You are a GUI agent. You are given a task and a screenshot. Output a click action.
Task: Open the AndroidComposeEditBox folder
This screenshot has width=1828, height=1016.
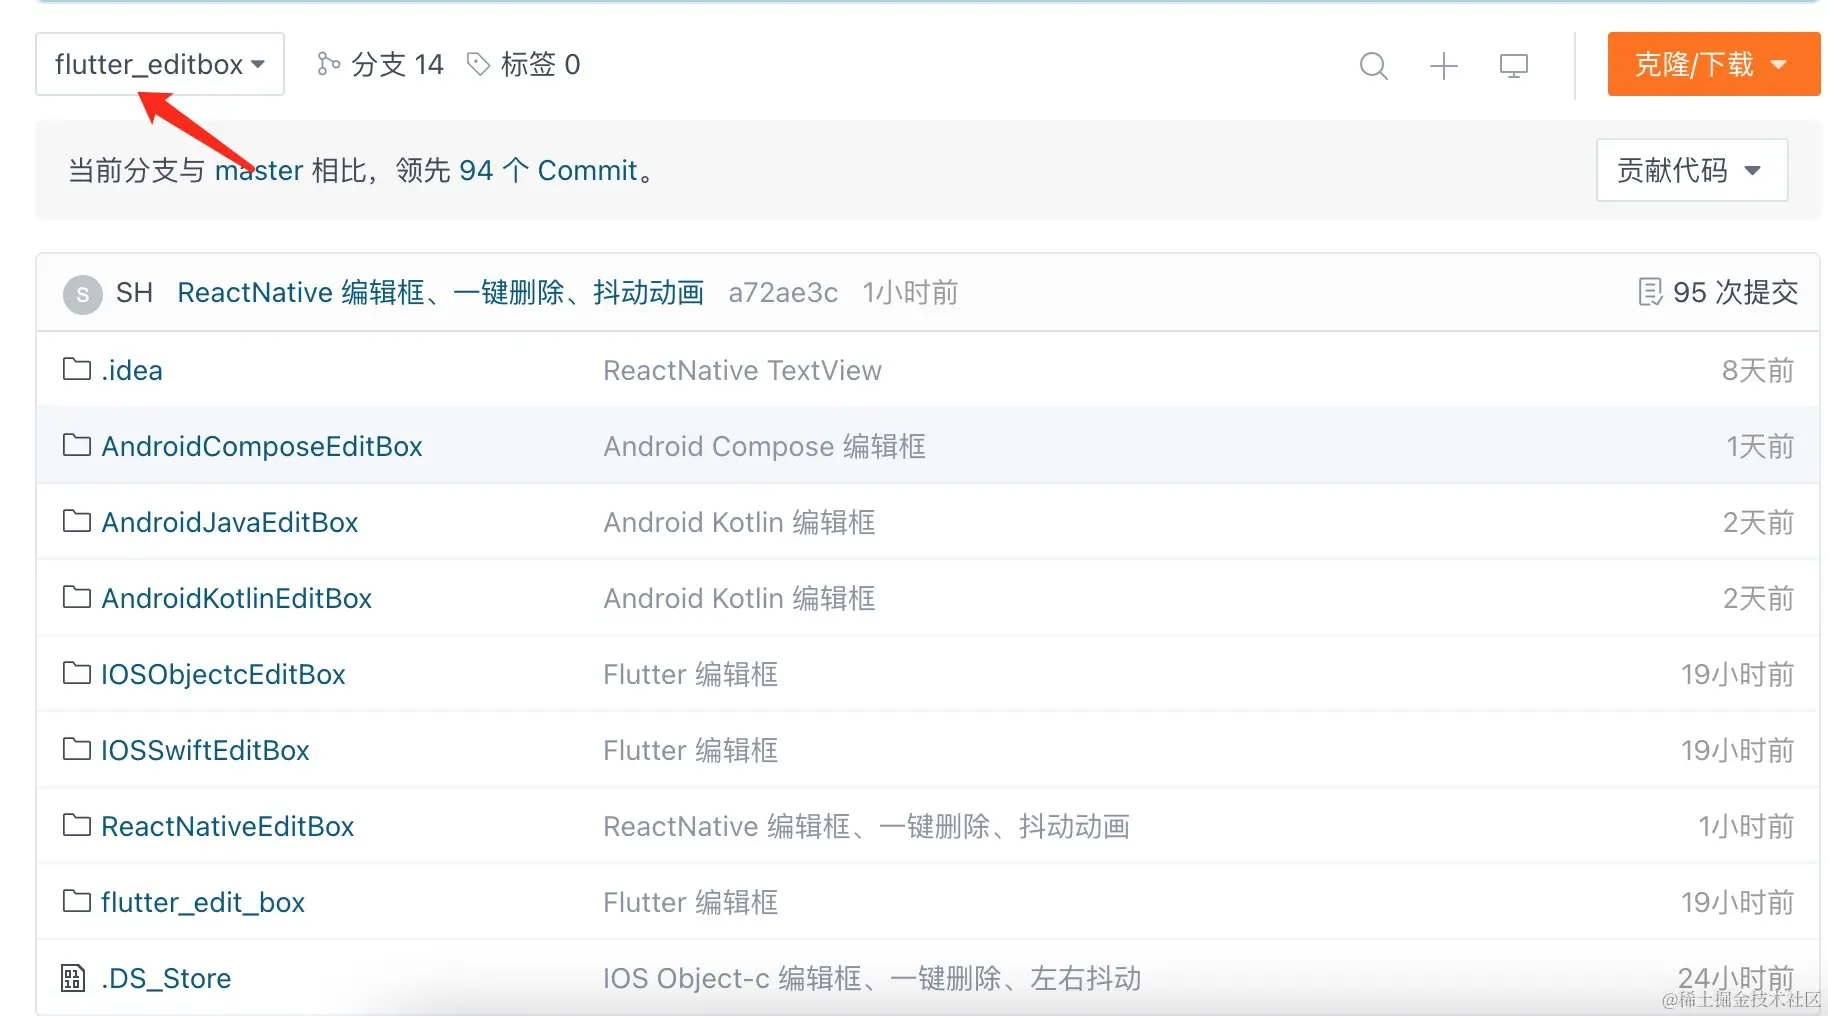262,446
